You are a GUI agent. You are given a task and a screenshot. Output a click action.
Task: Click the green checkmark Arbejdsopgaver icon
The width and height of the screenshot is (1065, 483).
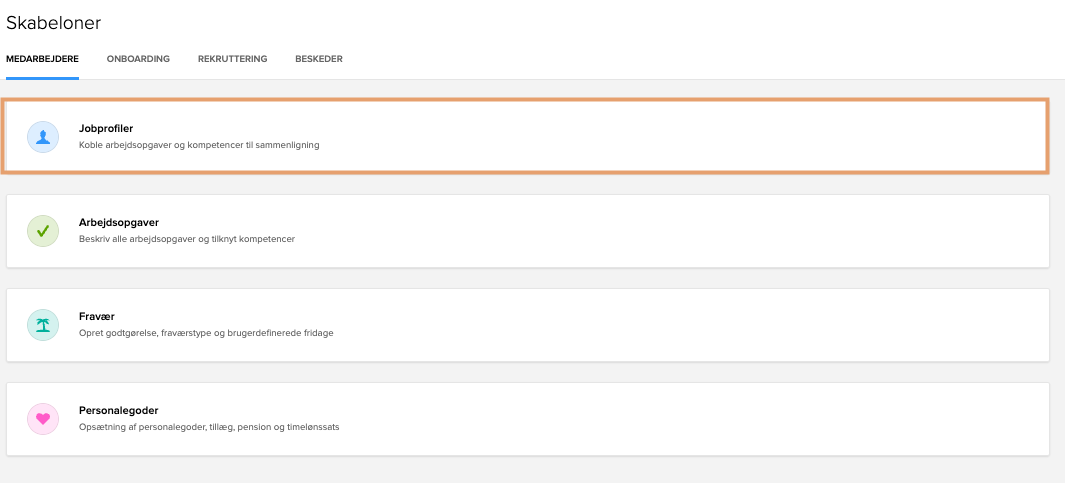click(x=43, y=231)
